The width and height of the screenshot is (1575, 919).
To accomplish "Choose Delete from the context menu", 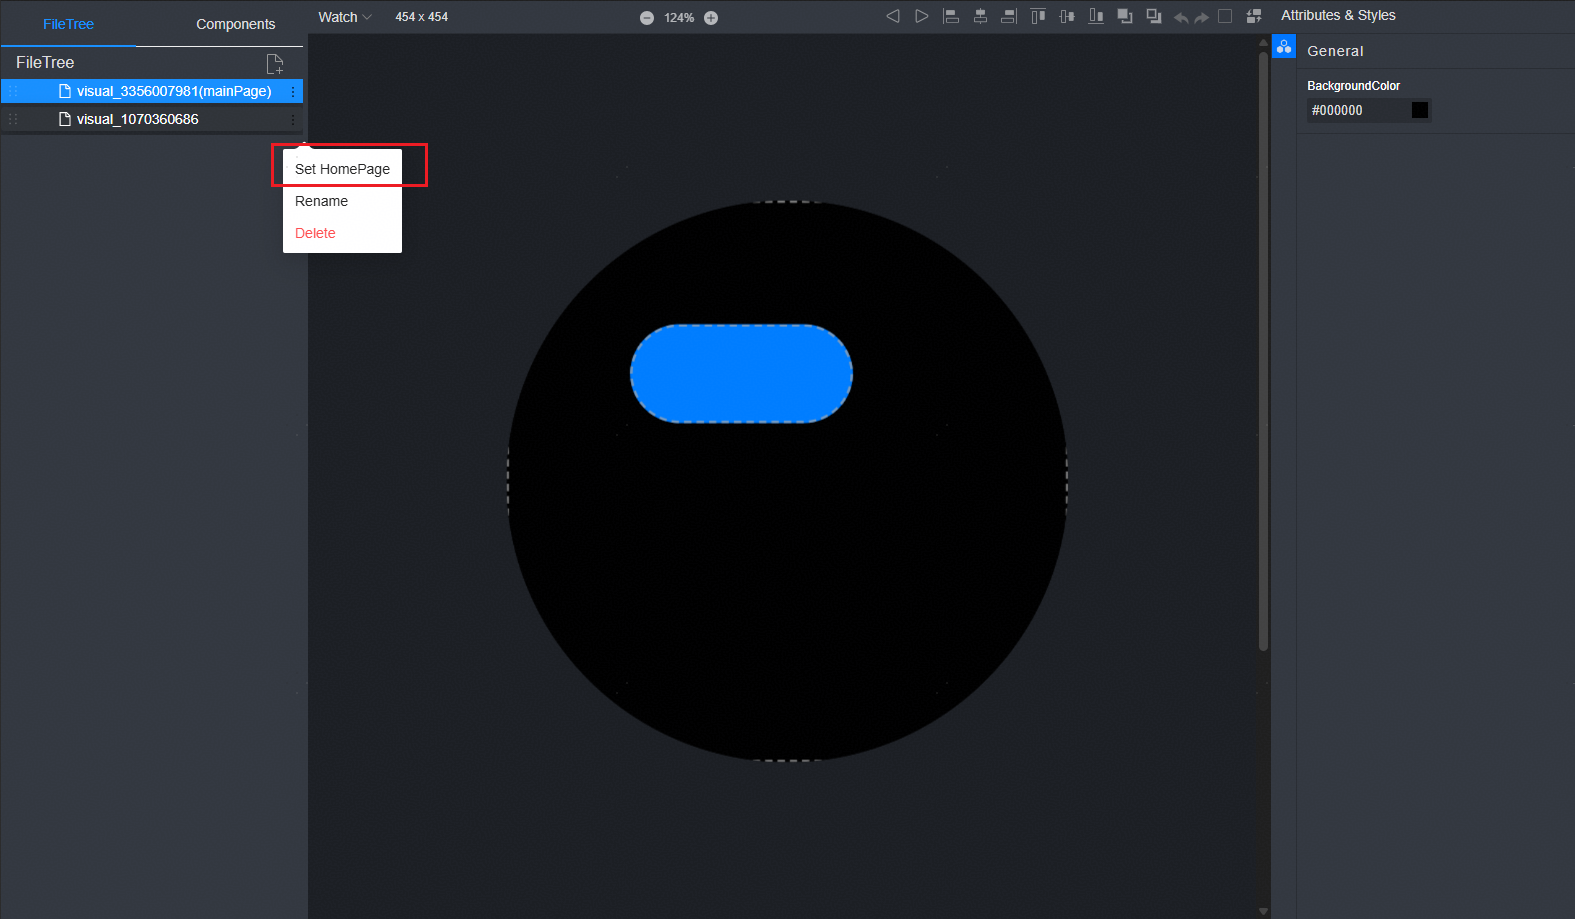I will tap(315, 233).
